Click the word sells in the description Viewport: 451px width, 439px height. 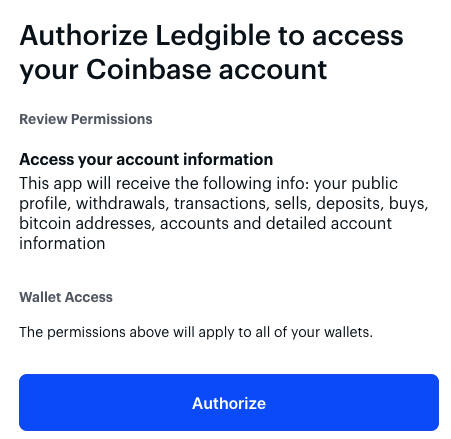(x=292, y=203)
